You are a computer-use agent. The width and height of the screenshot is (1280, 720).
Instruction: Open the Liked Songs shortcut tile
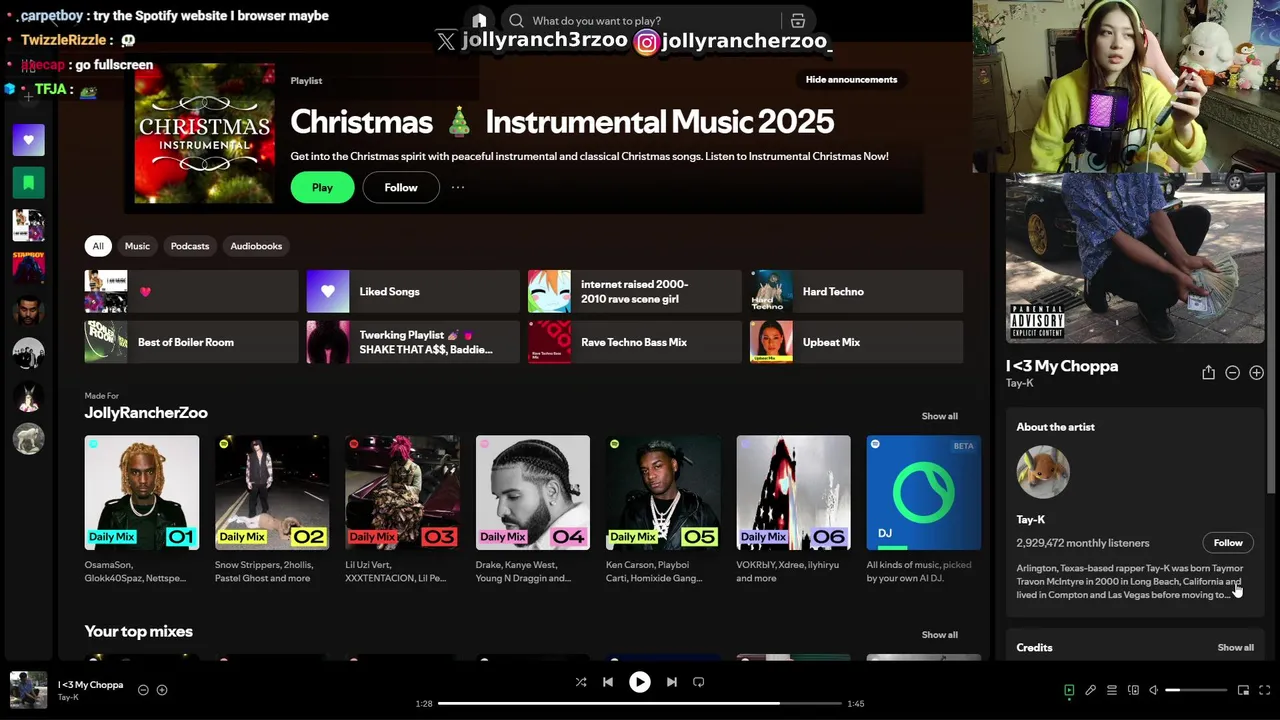click(x=412, y=292)
